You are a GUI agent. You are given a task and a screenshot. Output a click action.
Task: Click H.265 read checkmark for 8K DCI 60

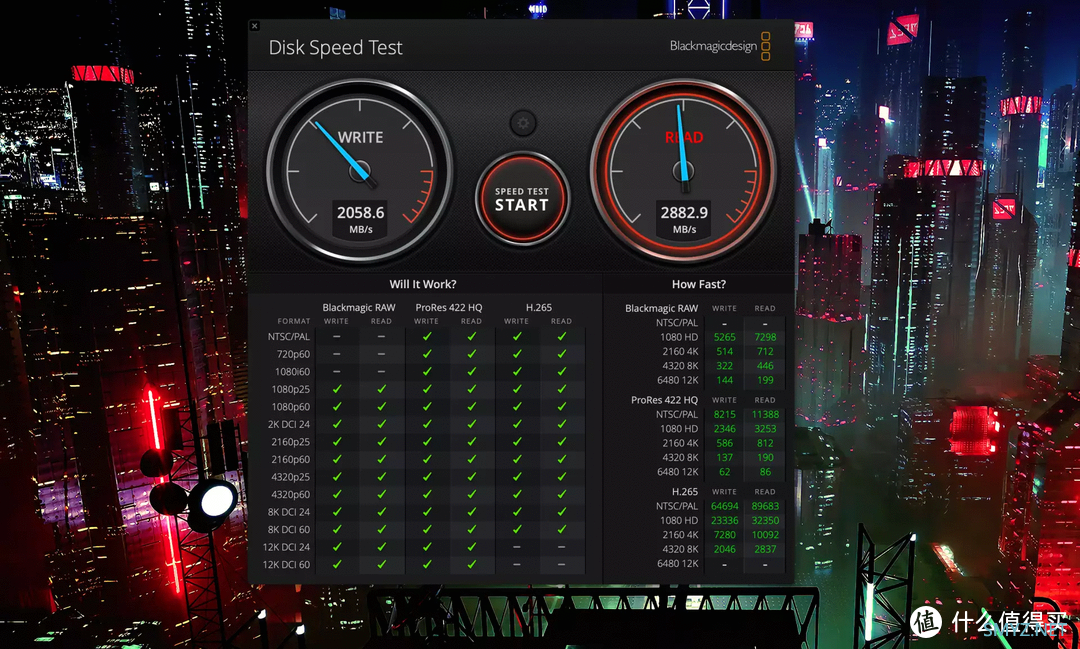pyautogui.click(x=562, y=529)
